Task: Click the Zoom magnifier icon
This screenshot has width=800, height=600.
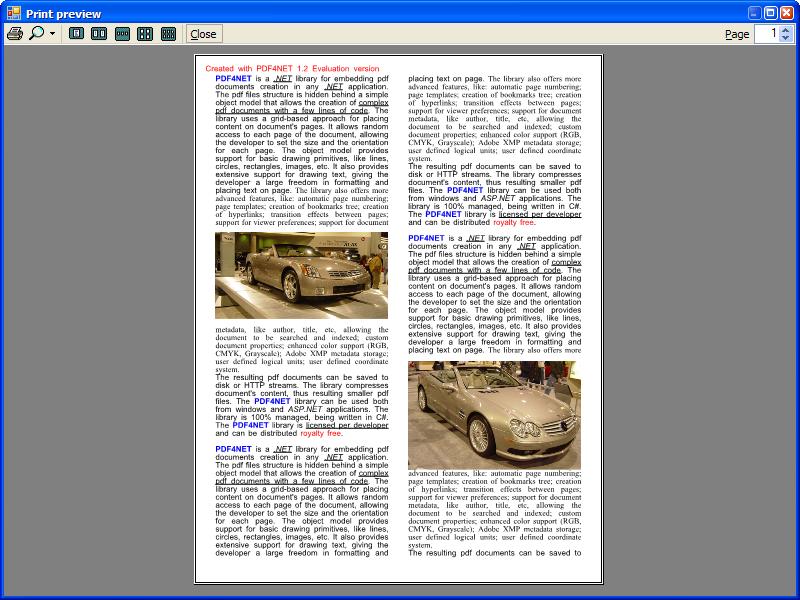Action: [36, 34]
